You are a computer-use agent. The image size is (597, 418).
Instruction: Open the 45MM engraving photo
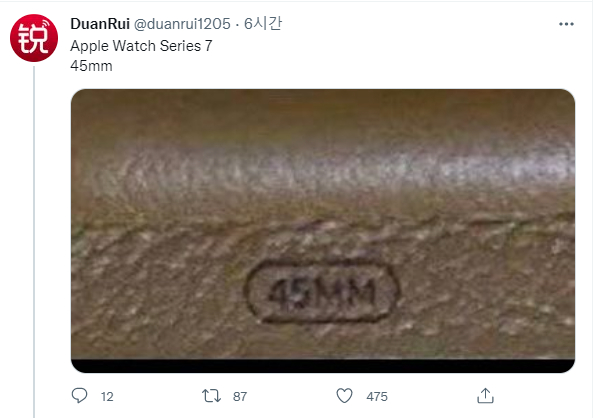323,231
